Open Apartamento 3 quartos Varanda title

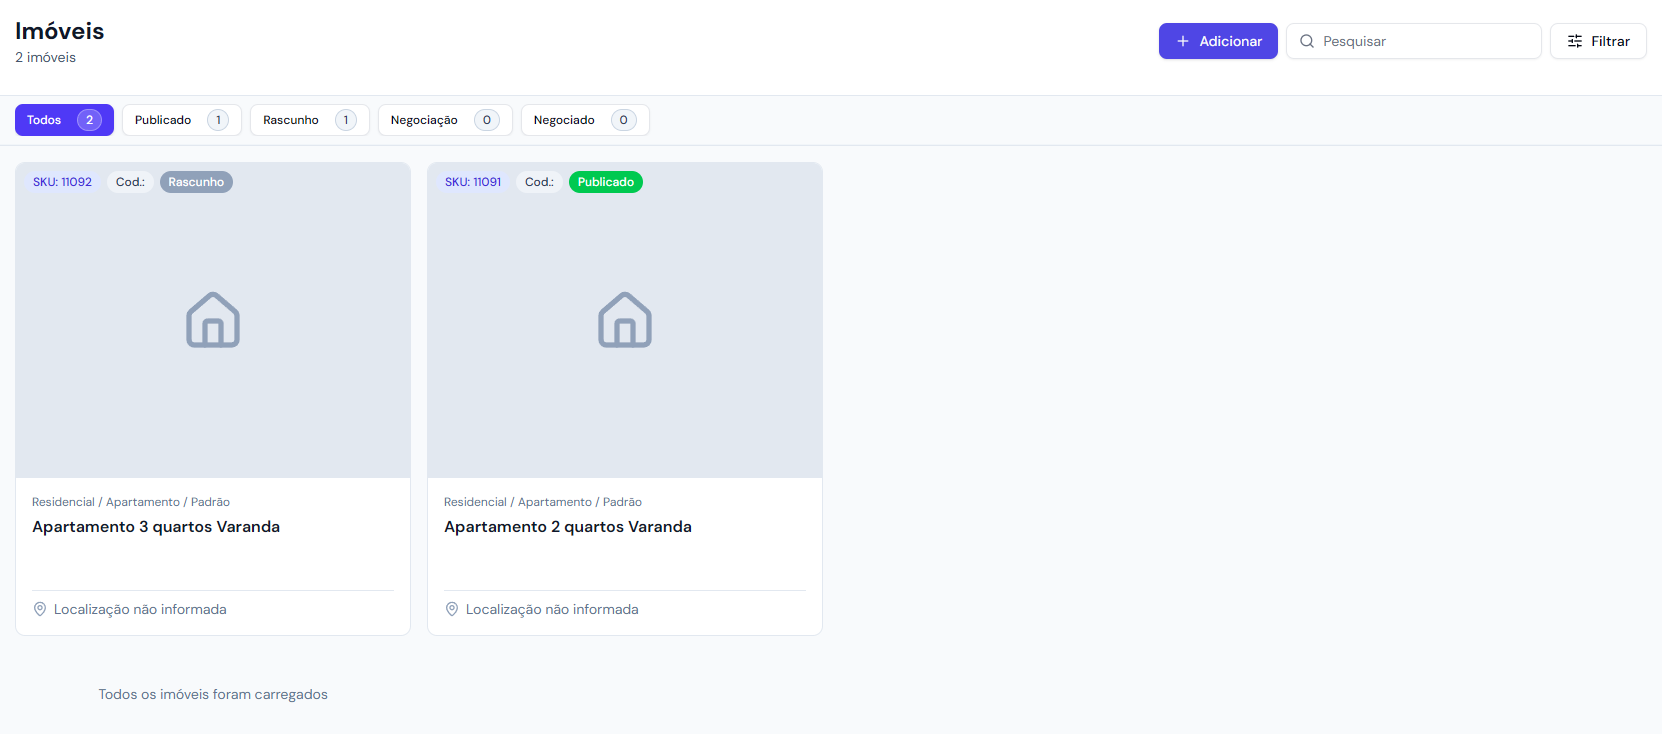[156, 527]
